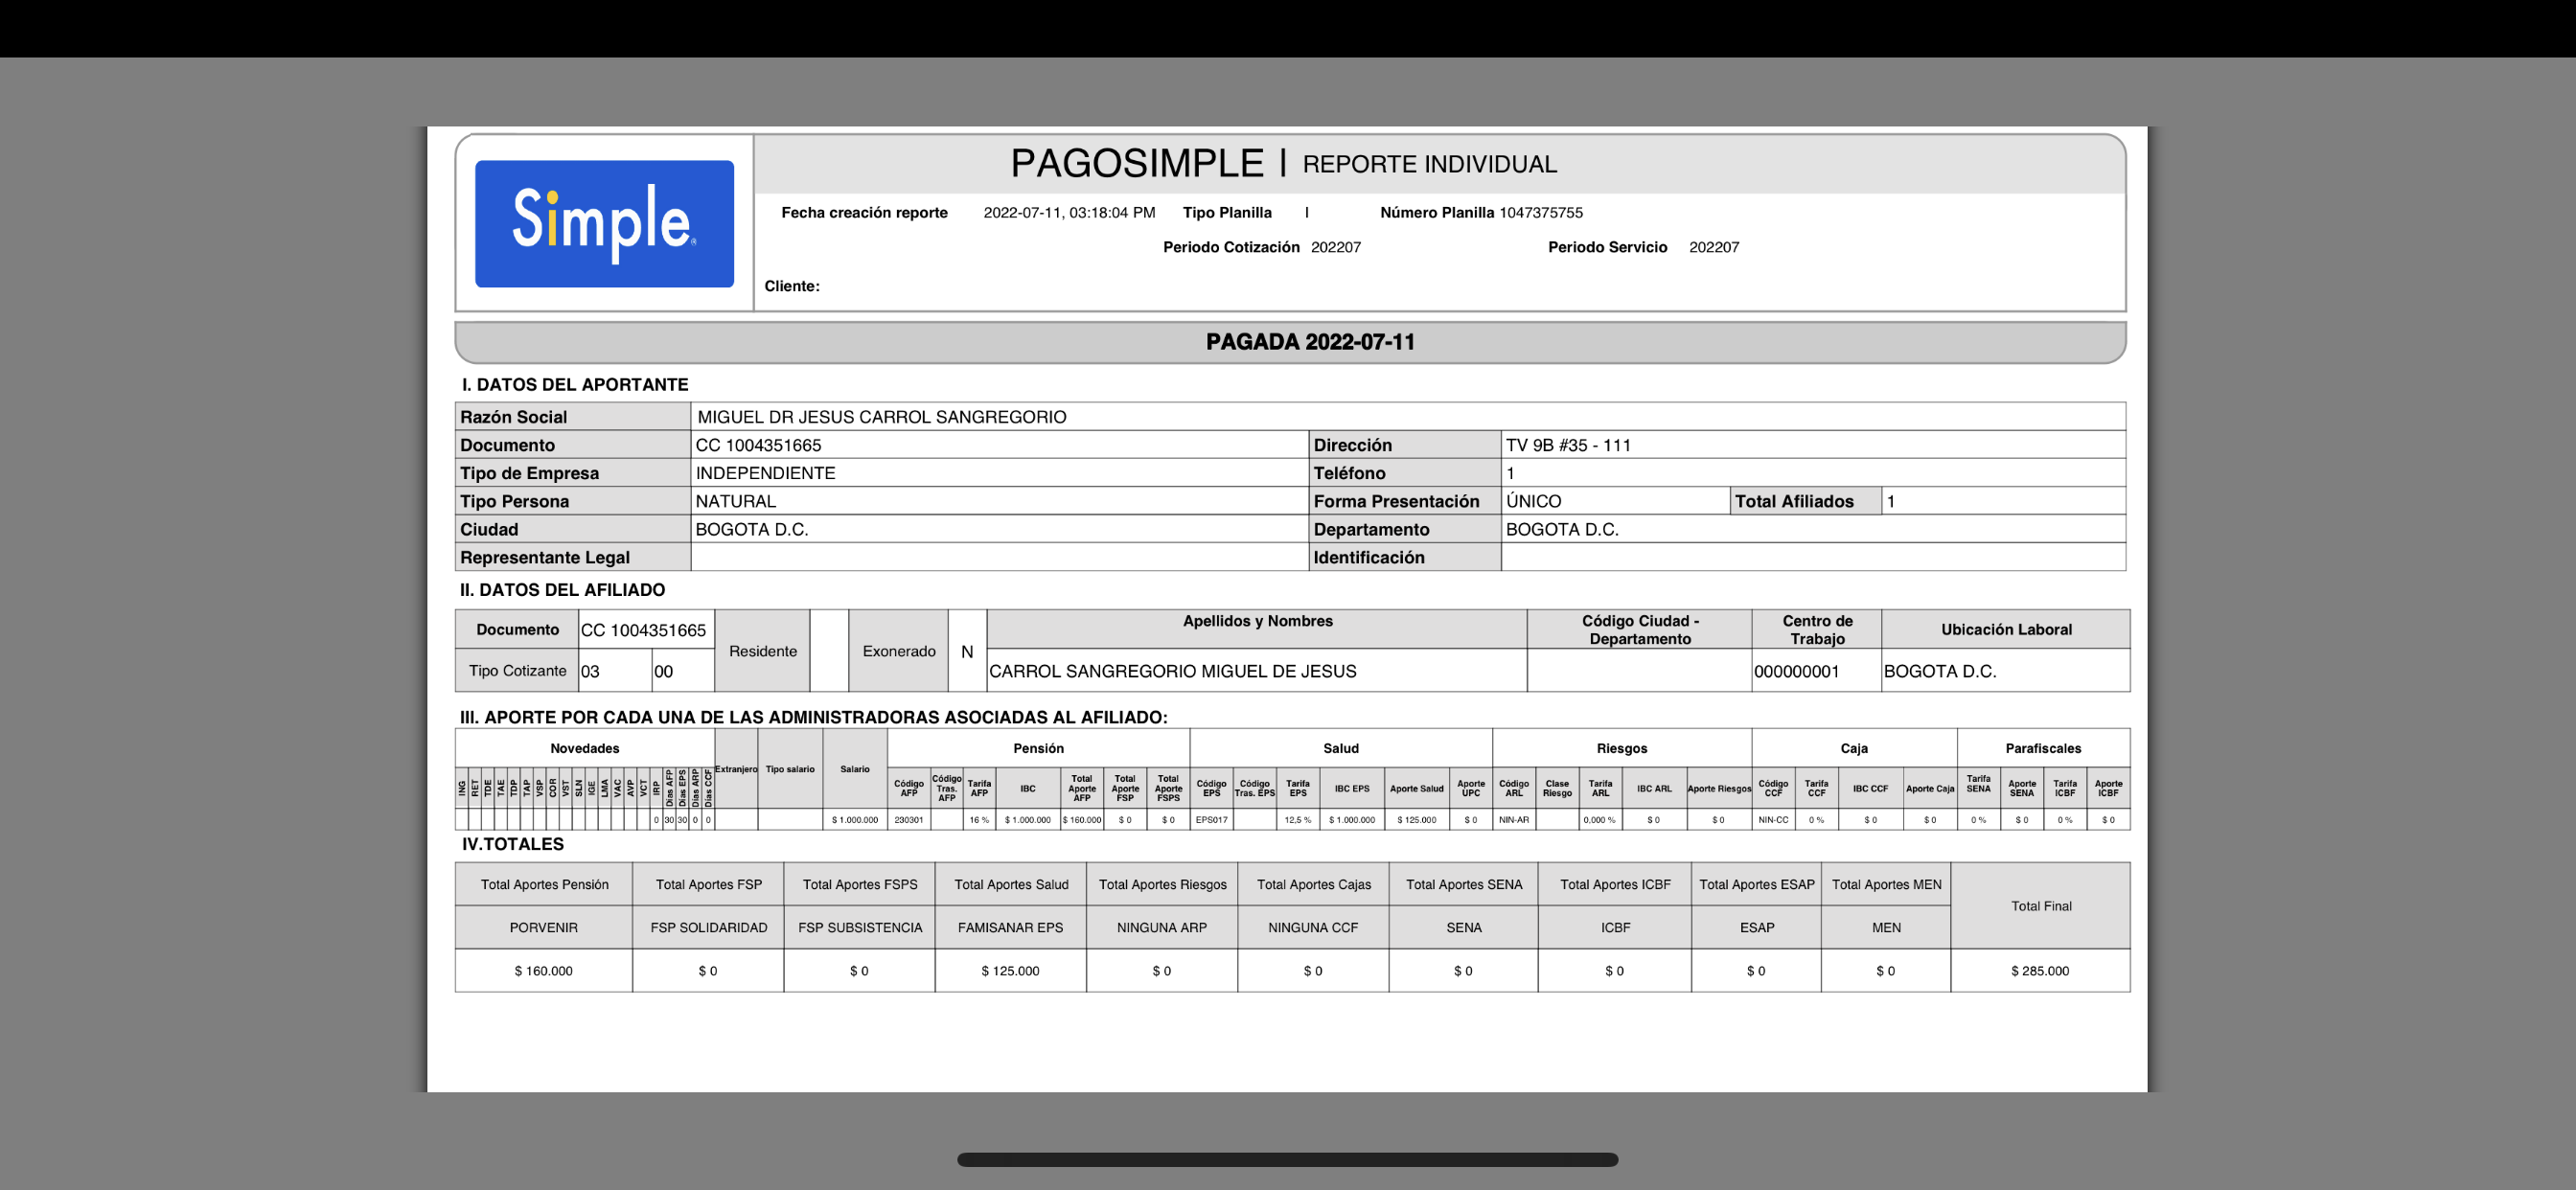Select the FAMISANAR EPS cell
Screen dimensions: 2576x1190
click(x=1010, y=927)
